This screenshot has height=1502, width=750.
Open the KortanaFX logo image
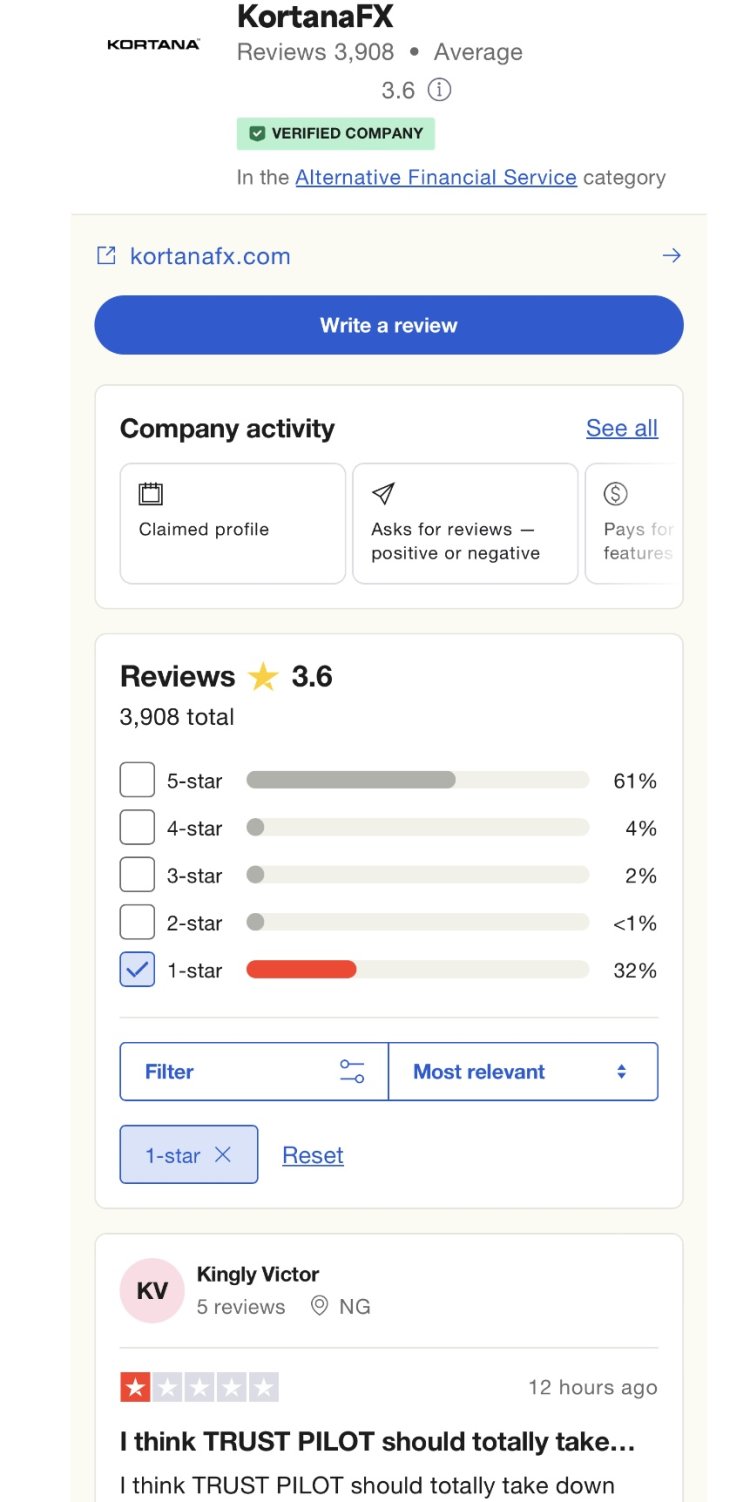[153, 44]
